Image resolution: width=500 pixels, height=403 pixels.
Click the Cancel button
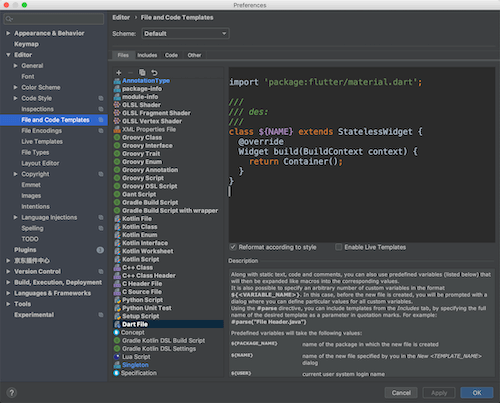(401, 393)
